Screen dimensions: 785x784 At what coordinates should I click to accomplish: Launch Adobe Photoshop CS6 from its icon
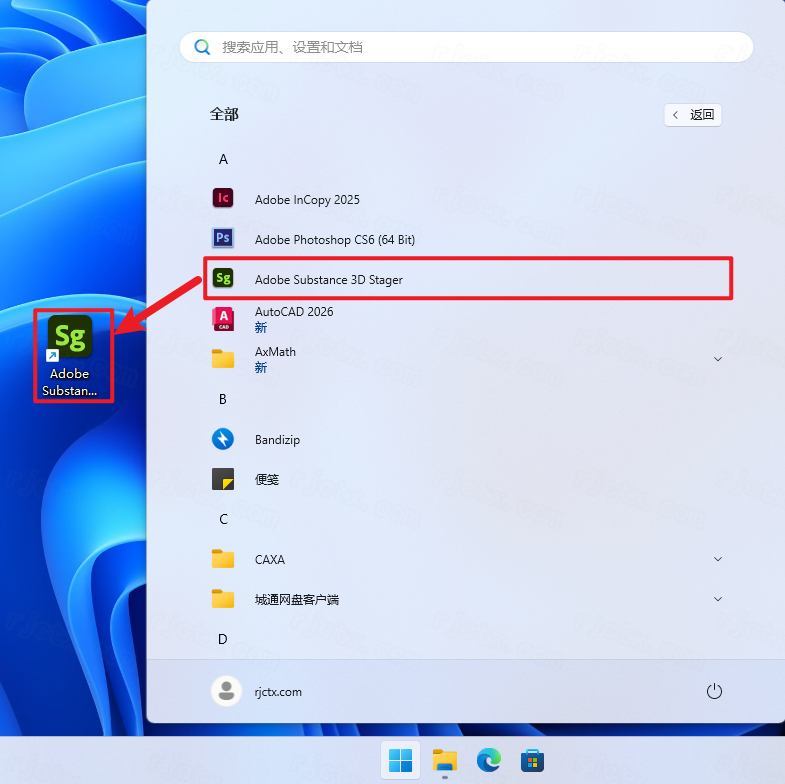(x=223, y=239)
